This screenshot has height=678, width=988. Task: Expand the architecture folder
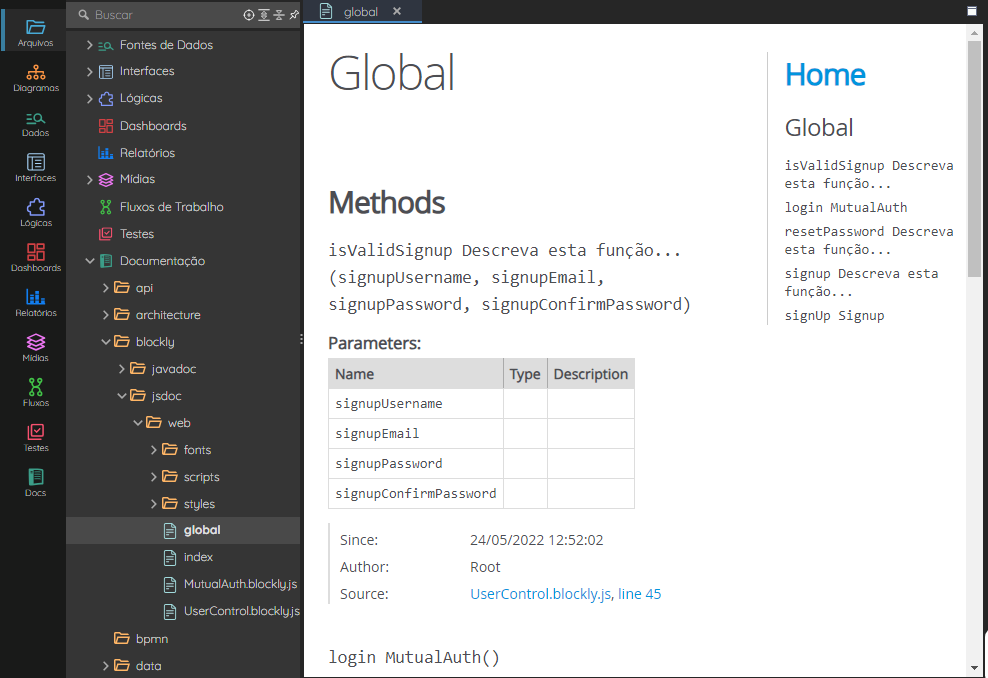tap(105, 315)
